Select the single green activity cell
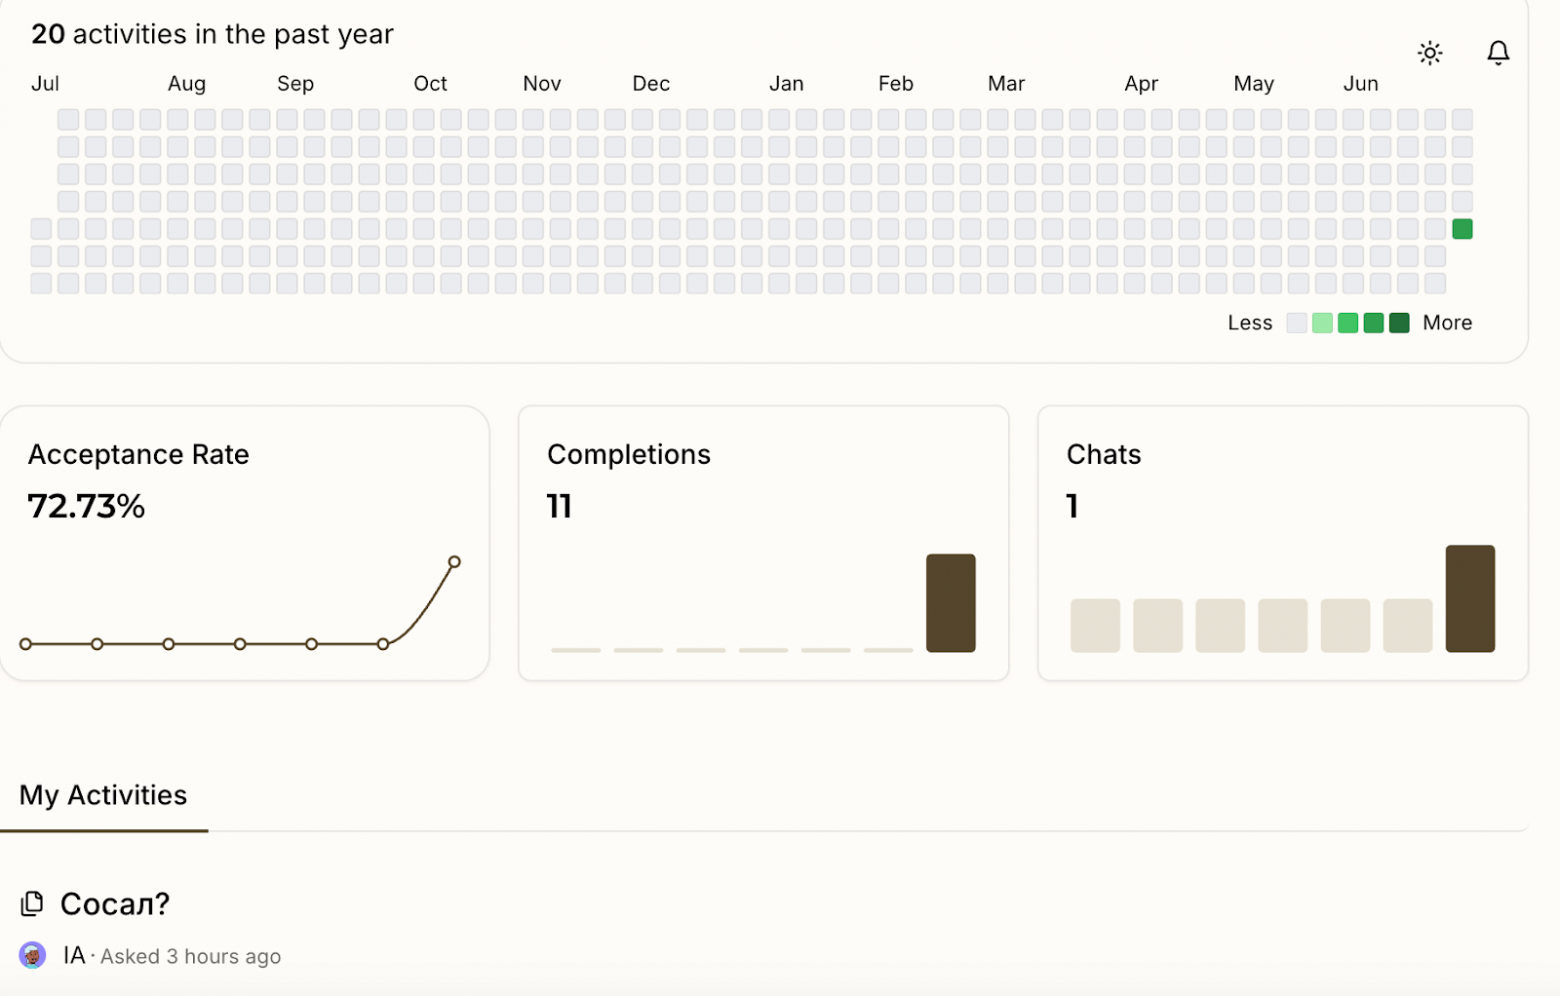The height and width of the screenshot is (996, 1560). (1462, 228)
